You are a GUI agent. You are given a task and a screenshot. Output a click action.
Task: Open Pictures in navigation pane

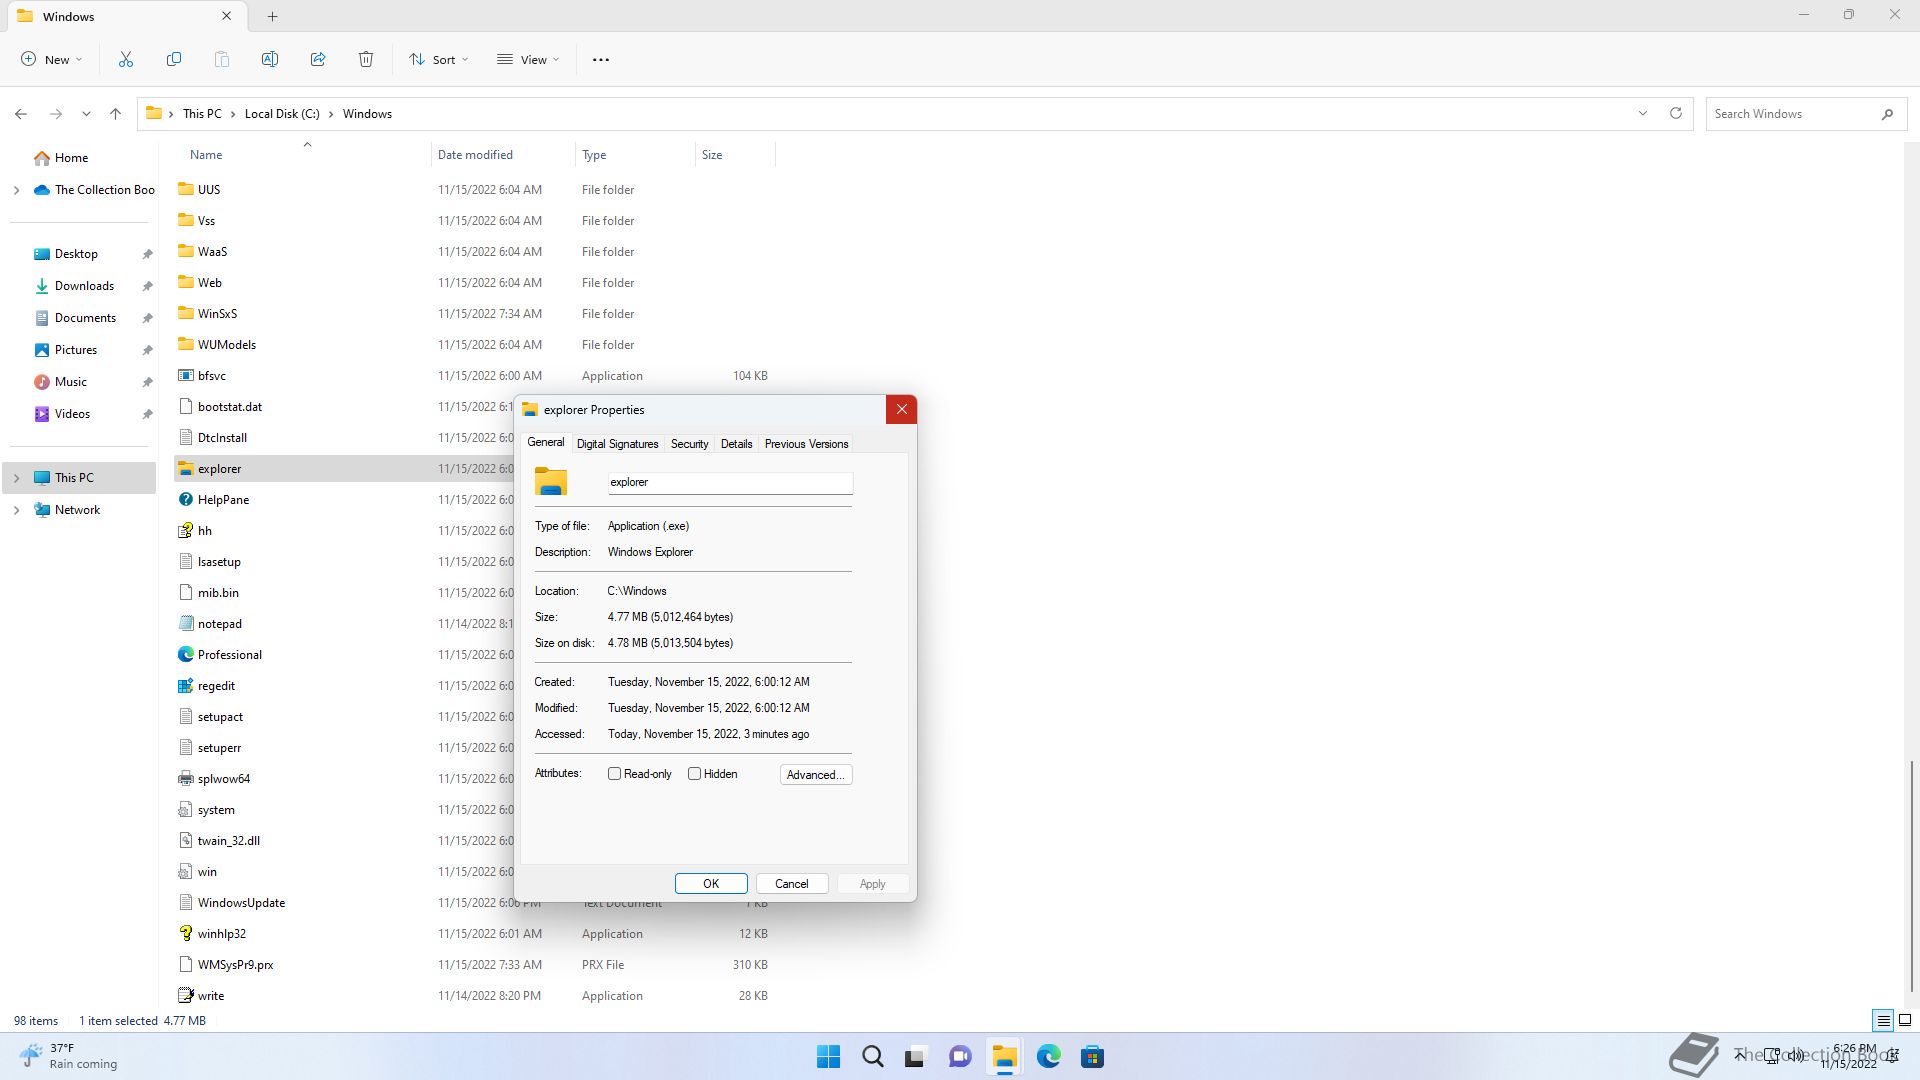tap(76, 350)
